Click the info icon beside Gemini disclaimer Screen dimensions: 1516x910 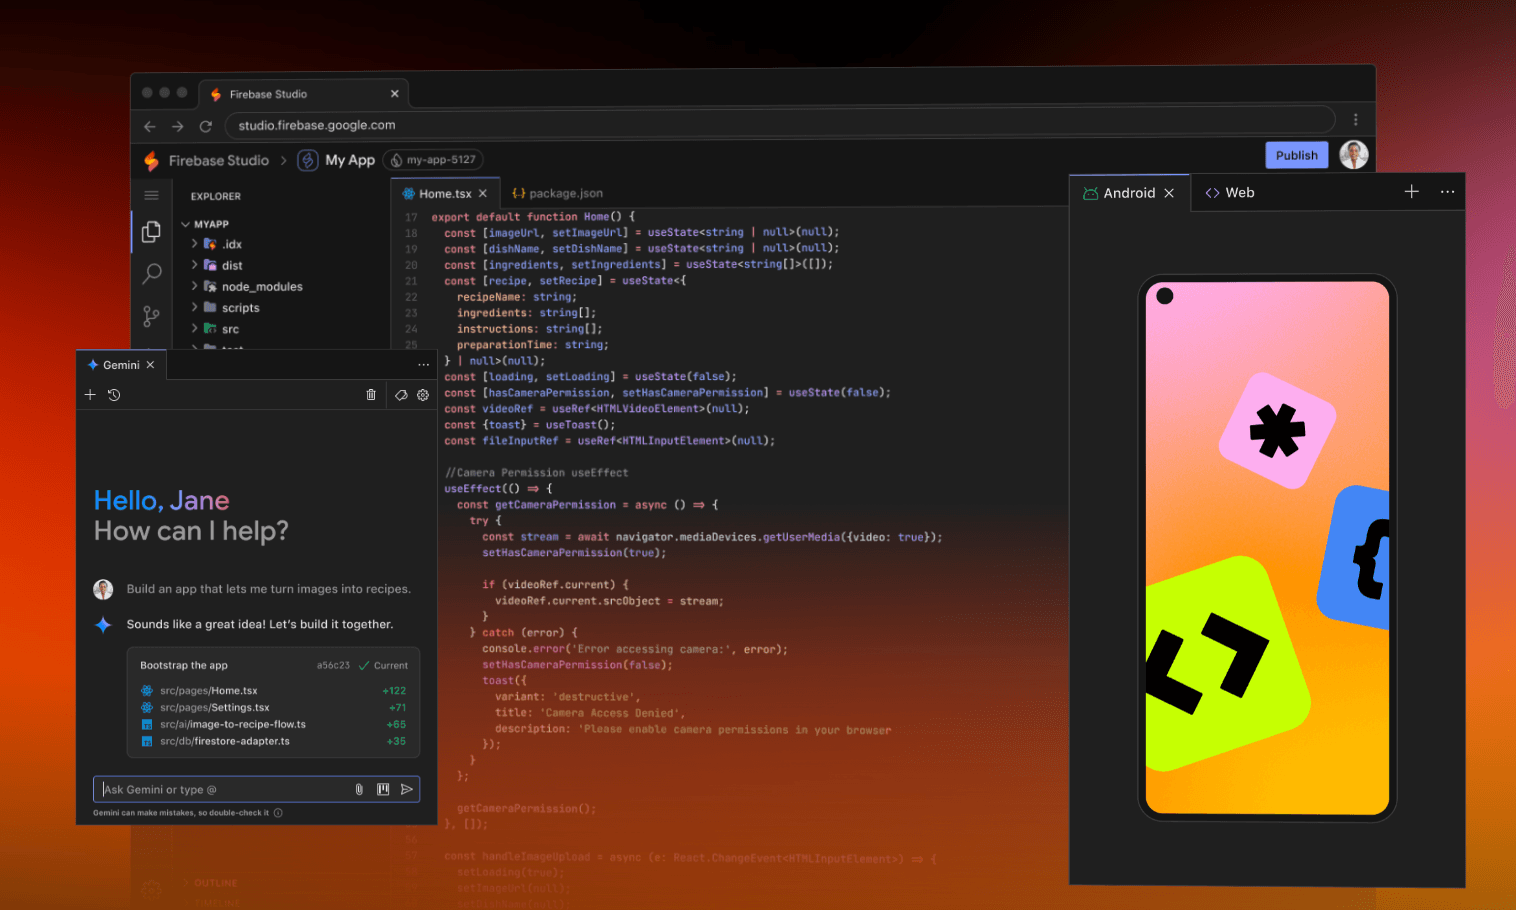point(278,813)
